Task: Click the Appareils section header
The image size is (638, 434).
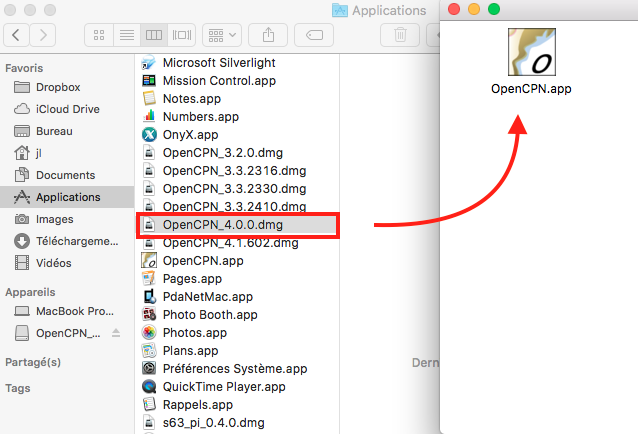Action: click(x=30, y=292)
